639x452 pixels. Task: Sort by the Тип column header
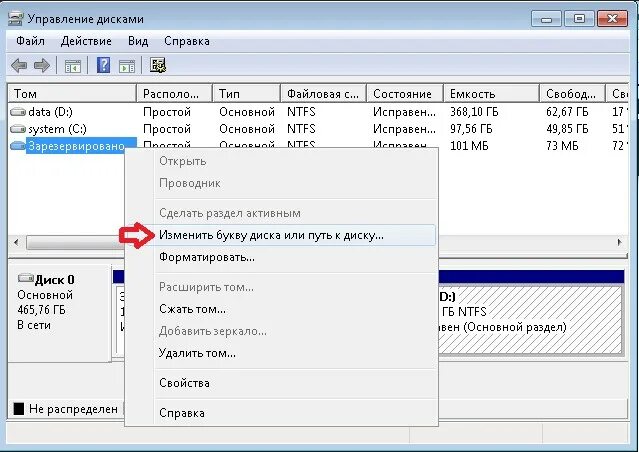tap(247, 93)
